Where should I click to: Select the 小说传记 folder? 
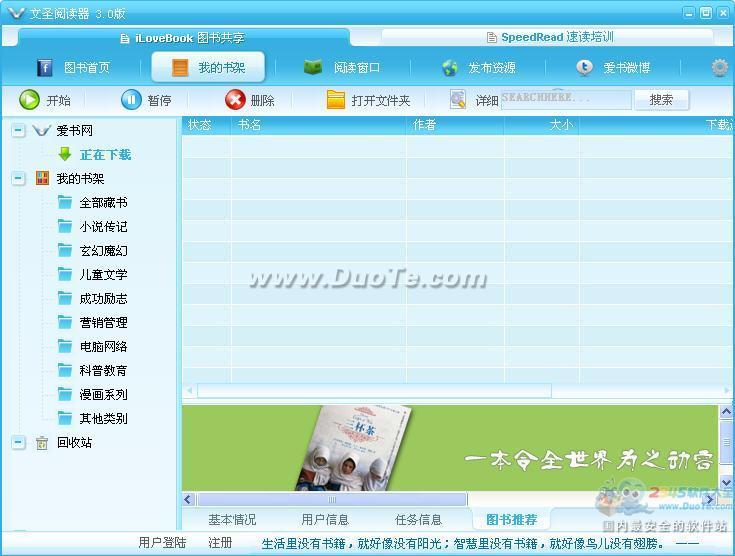coord(103,227)
